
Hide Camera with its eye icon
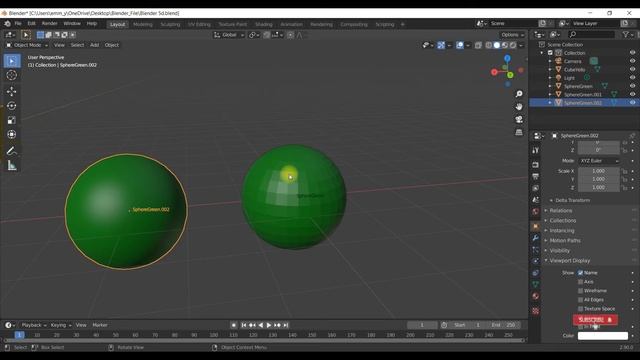pyautogui.click(x=632, y=61)
